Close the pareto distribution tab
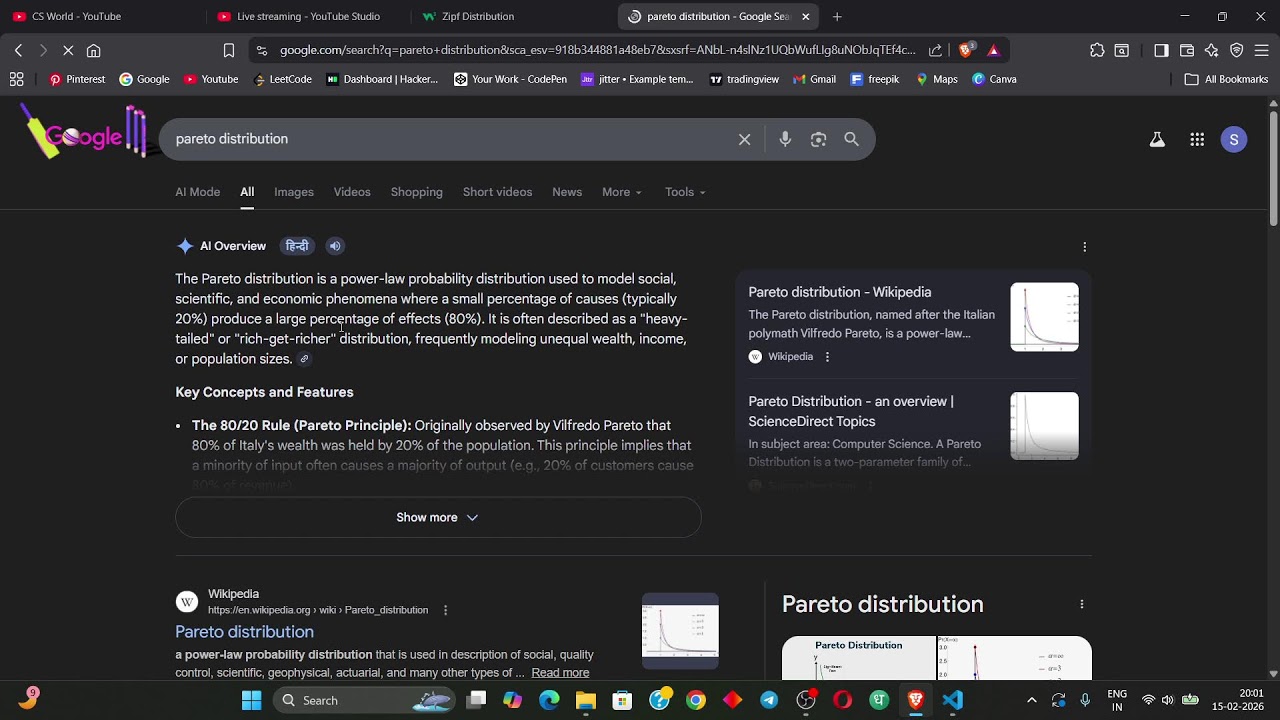The image size is (1280, 720). point(806,16)
